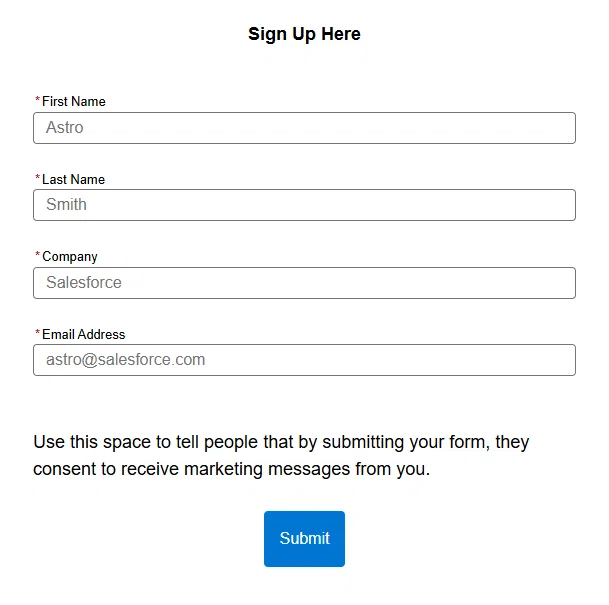Click the consent message paragraph
This screenshot has height=605, width=609.
tap(281, 455)
